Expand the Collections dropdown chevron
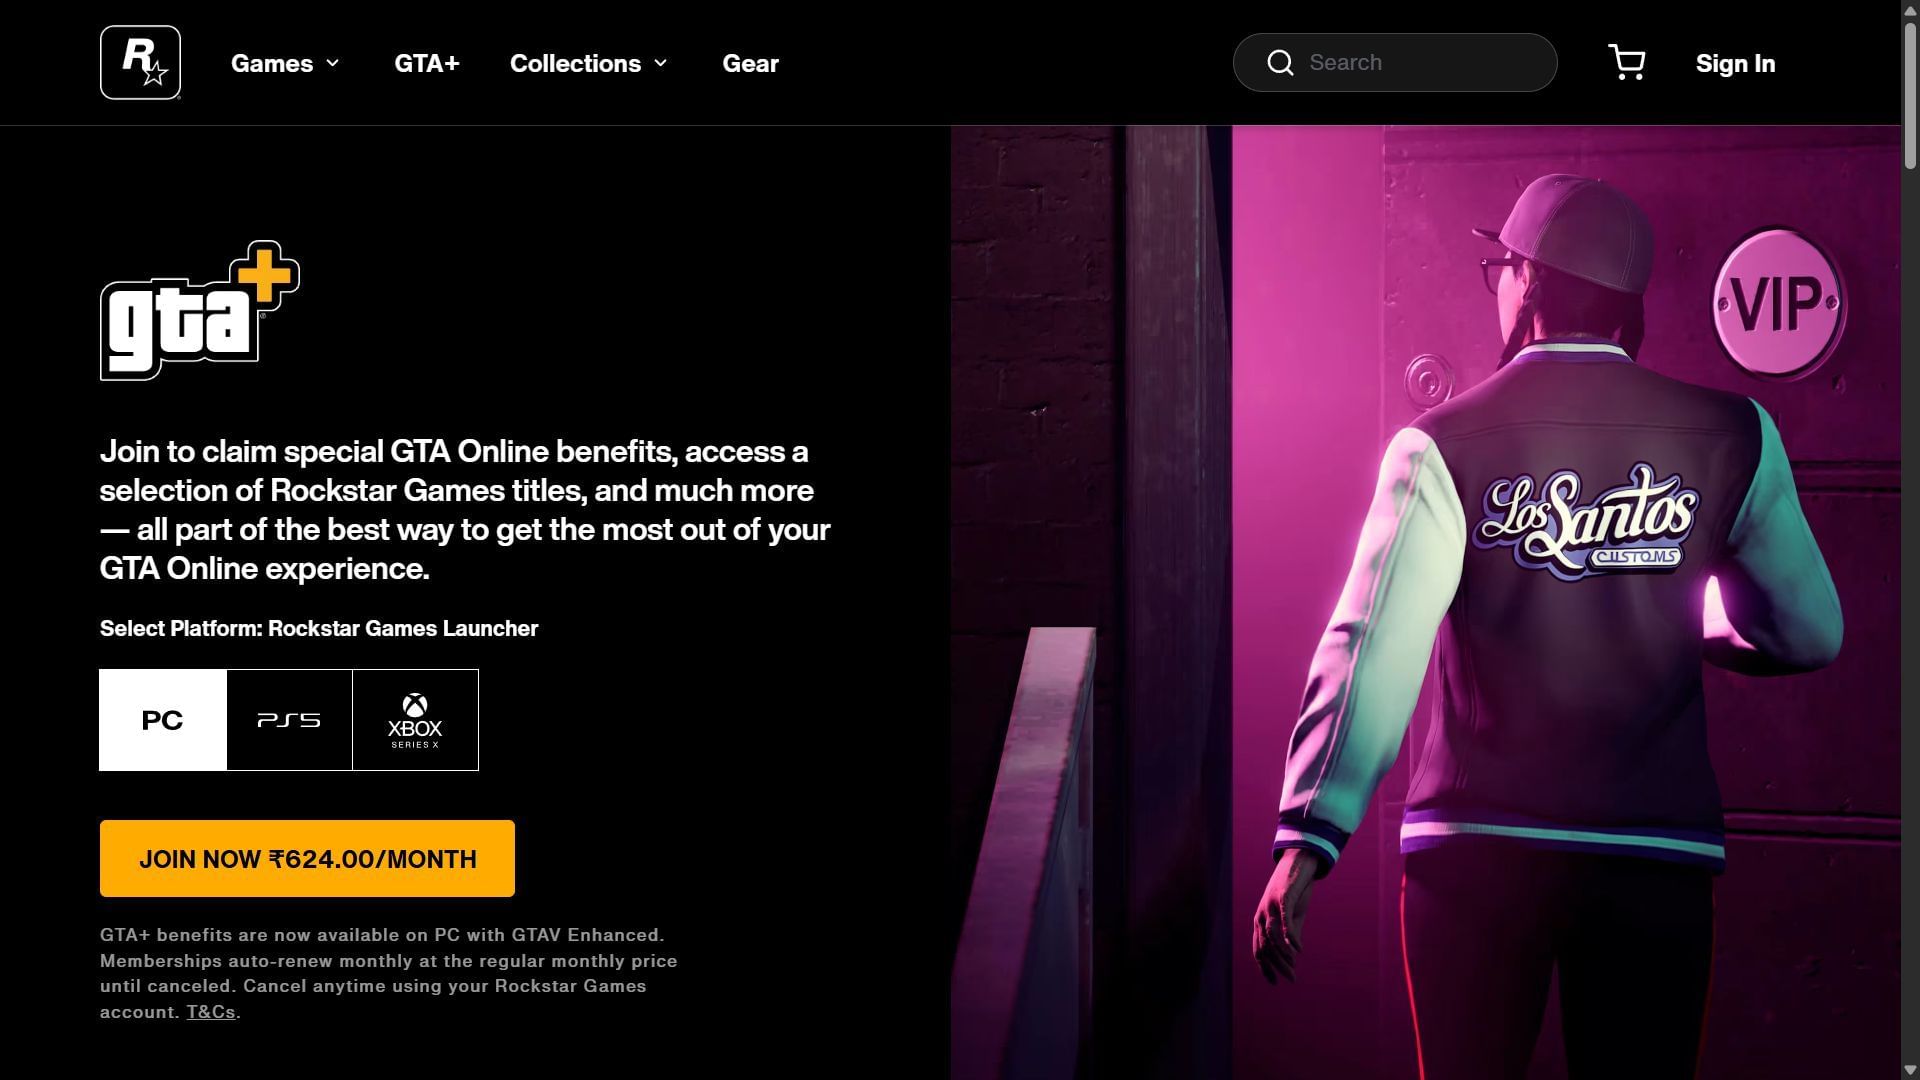Image resolution: width=1920 pixels, height=1080 pixels. coord(661,63)
